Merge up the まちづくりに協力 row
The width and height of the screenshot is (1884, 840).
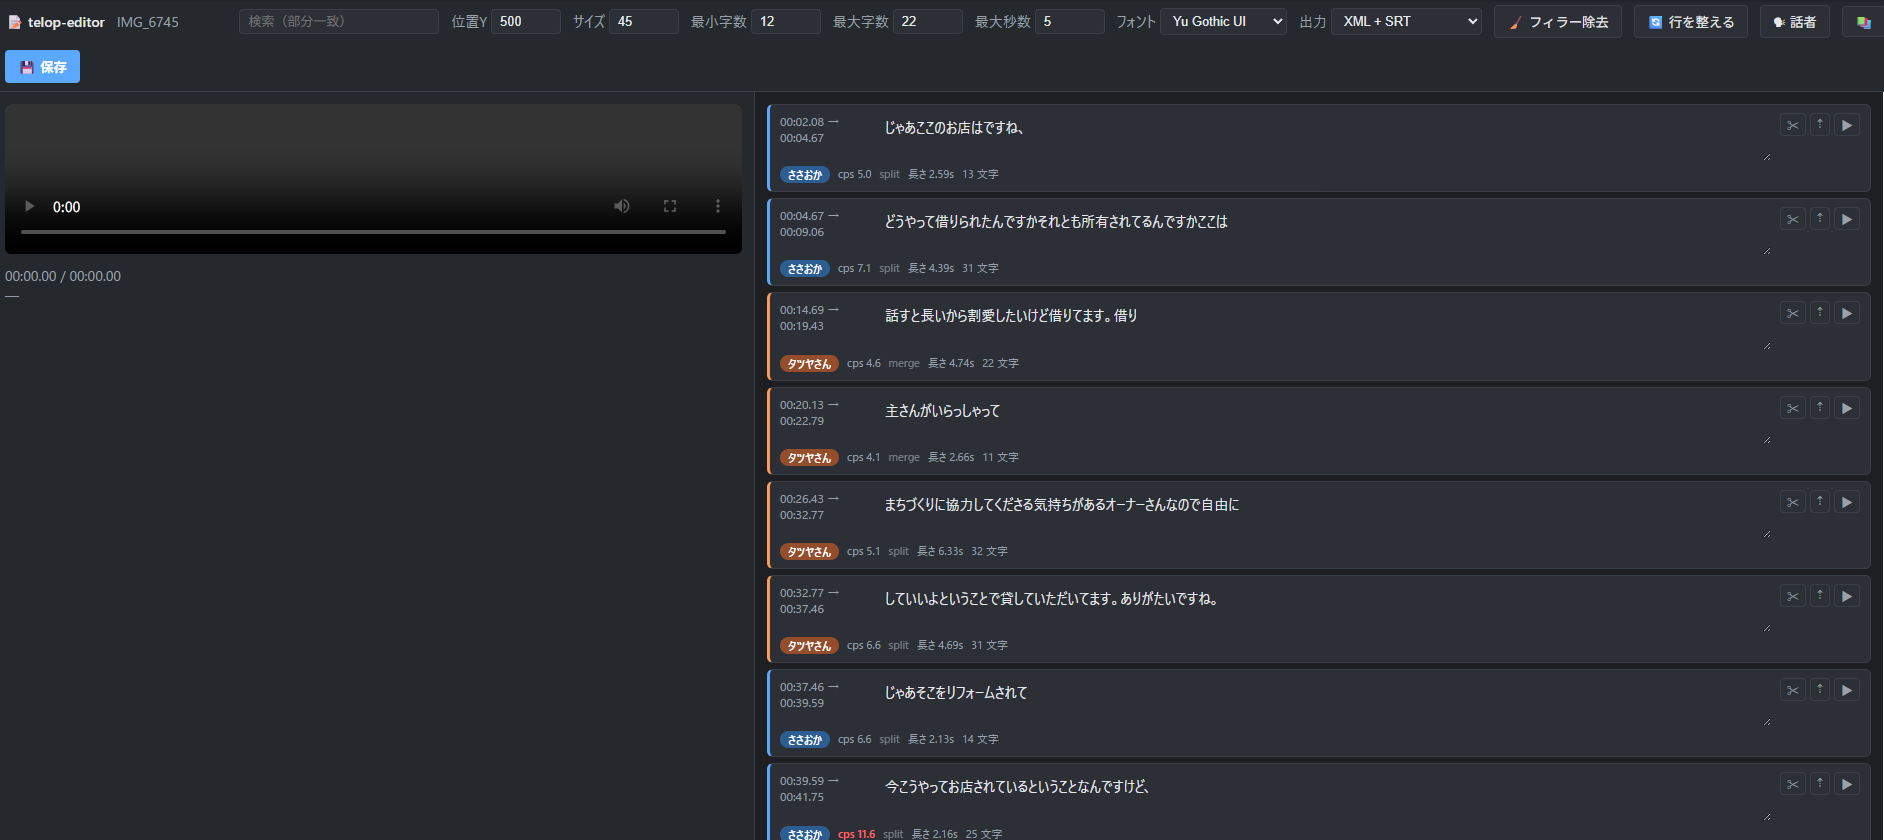pyautogui.click(x=1820, y=502)
